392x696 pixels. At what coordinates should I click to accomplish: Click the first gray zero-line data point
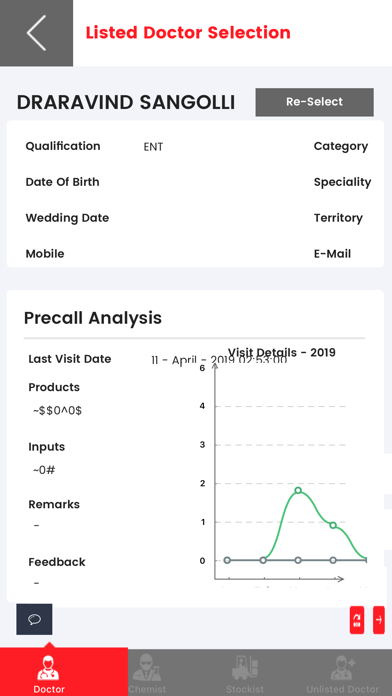(227, 560)
